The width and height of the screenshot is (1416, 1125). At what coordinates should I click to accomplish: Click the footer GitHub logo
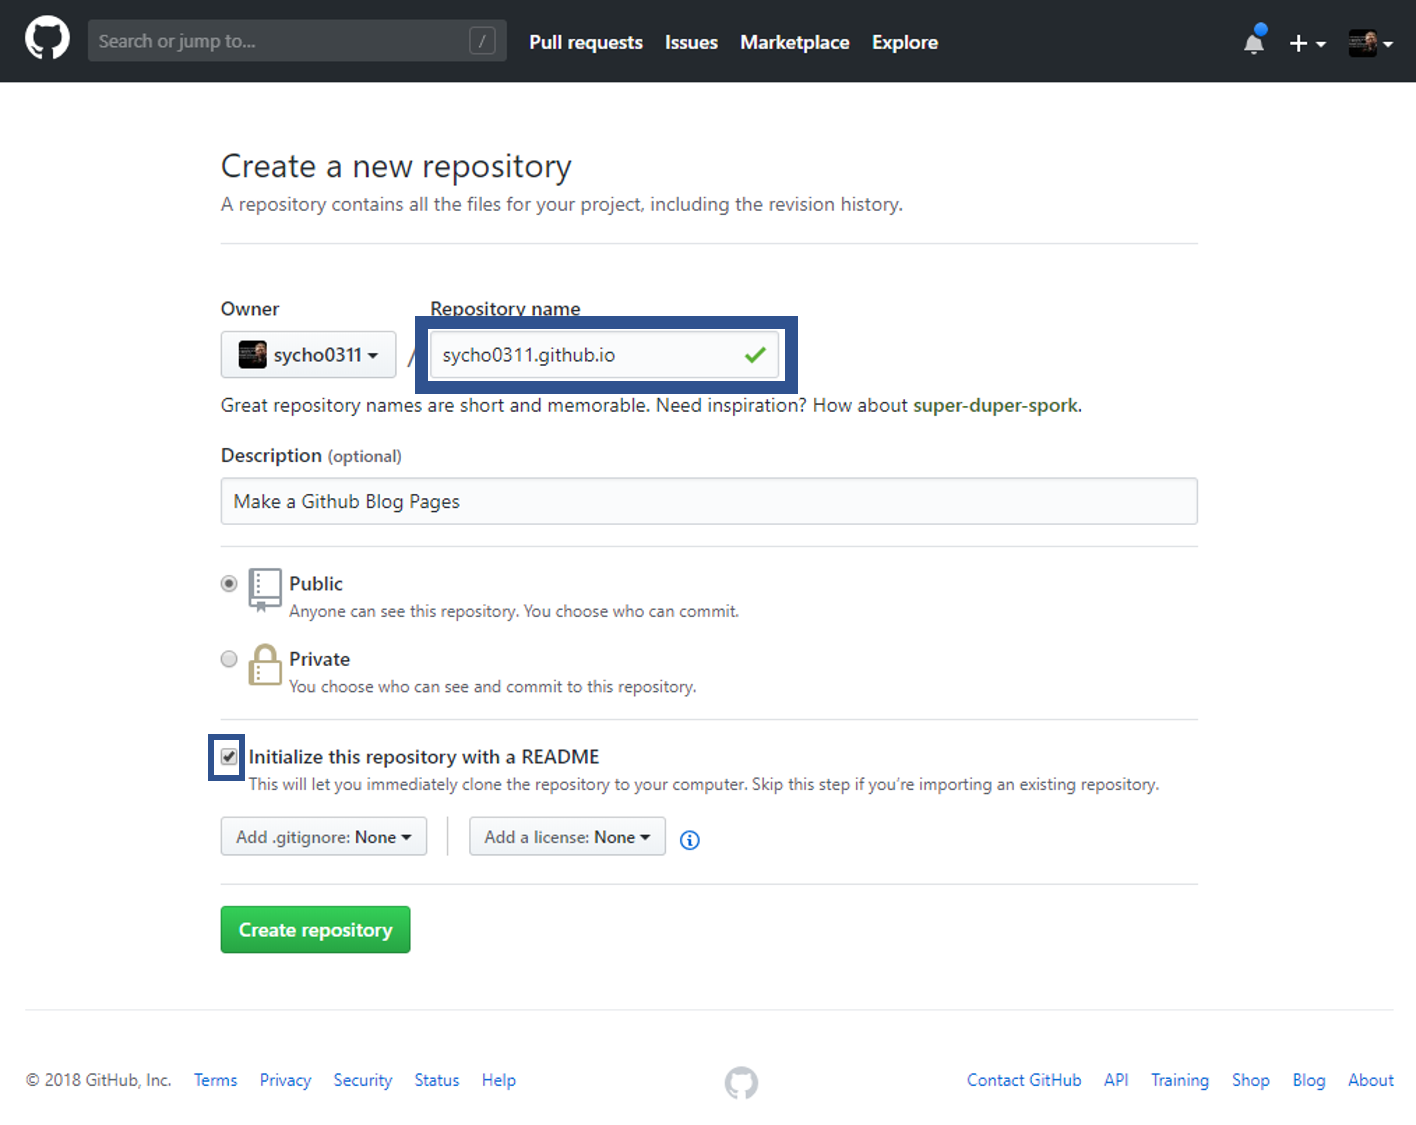tap(741, 1082)
